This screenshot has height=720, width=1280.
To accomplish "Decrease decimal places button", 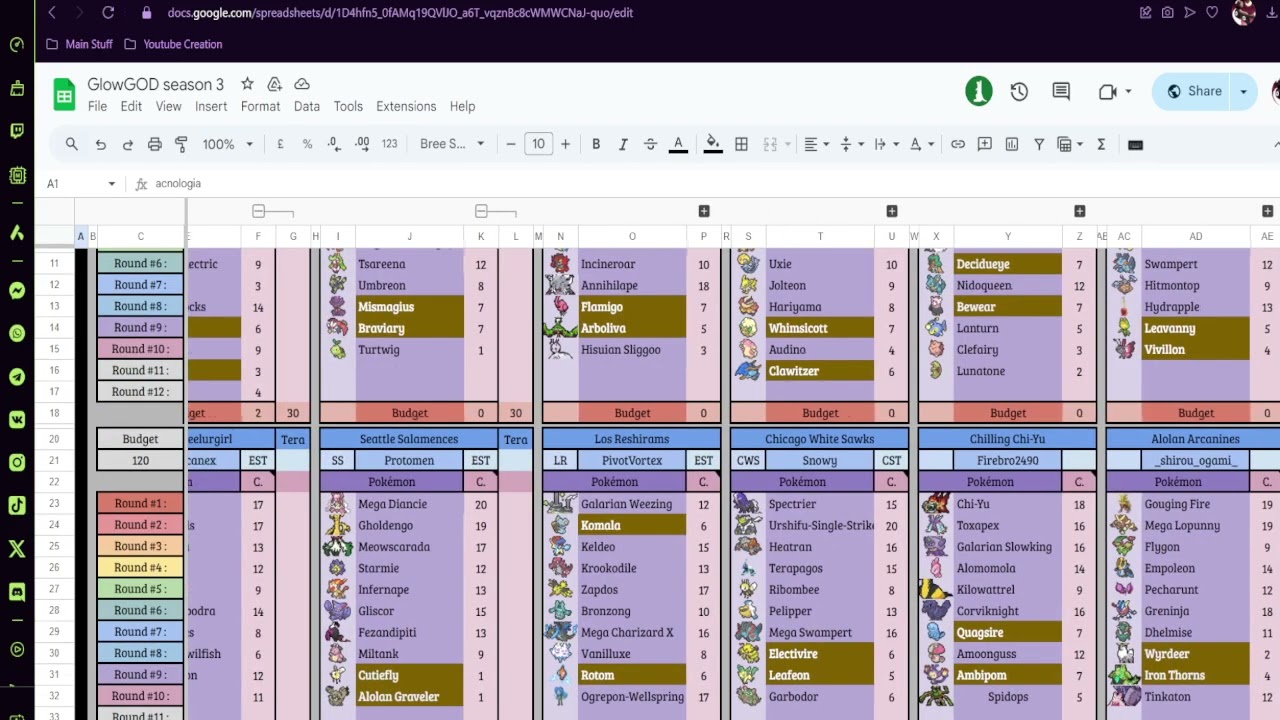I will (x=334, y=144).
